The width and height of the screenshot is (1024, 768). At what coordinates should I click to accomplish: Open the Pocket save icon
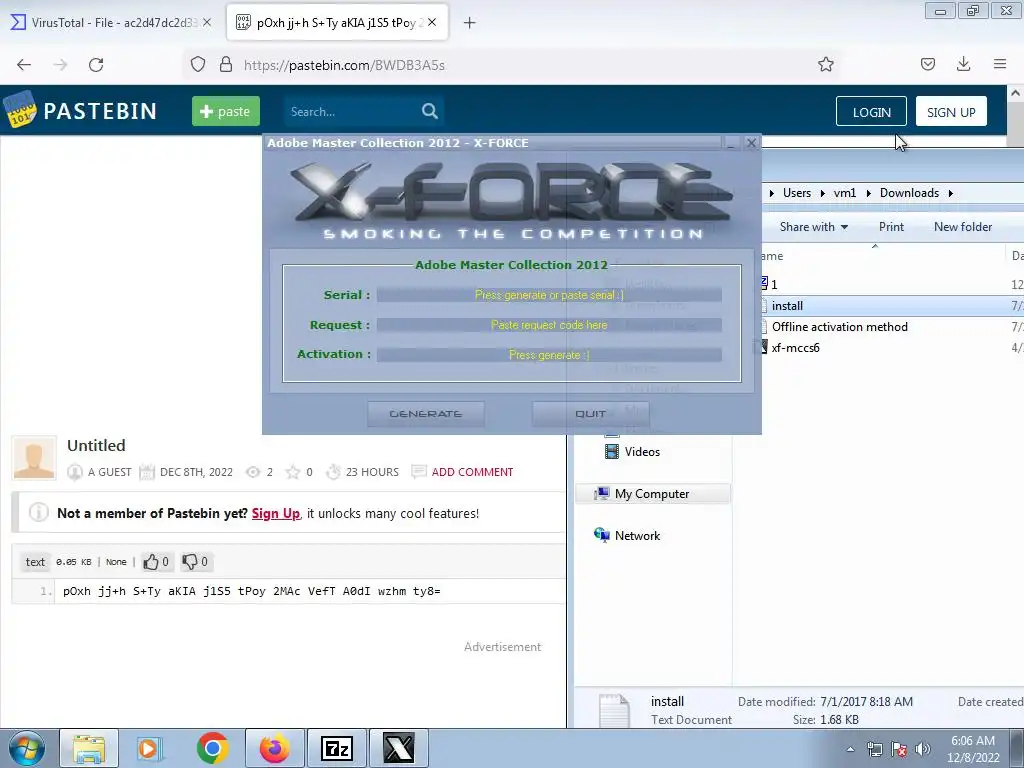coord(927,64)
